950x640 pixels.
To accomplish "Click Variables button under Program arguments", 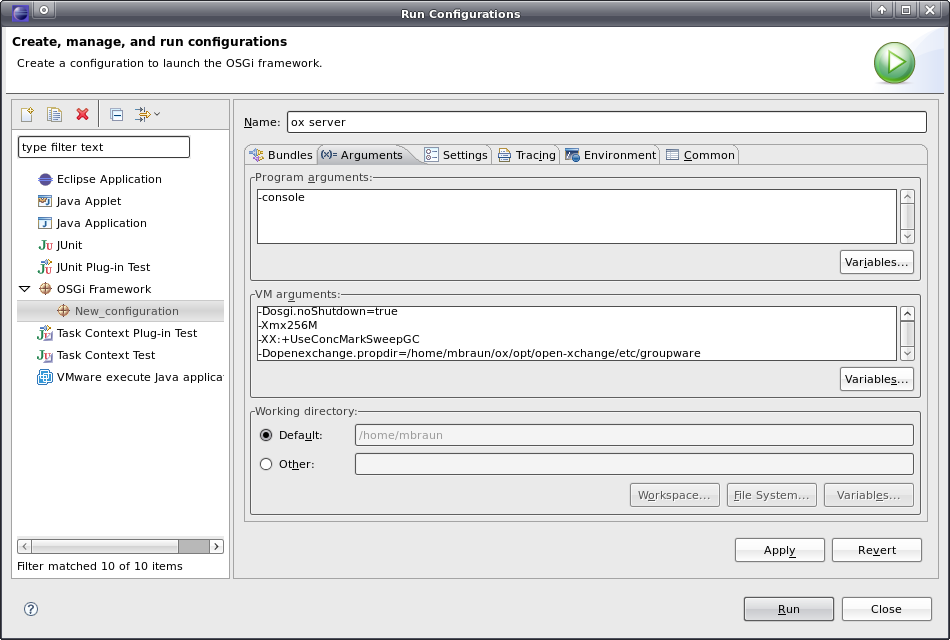I will click(x=876, y=262).
